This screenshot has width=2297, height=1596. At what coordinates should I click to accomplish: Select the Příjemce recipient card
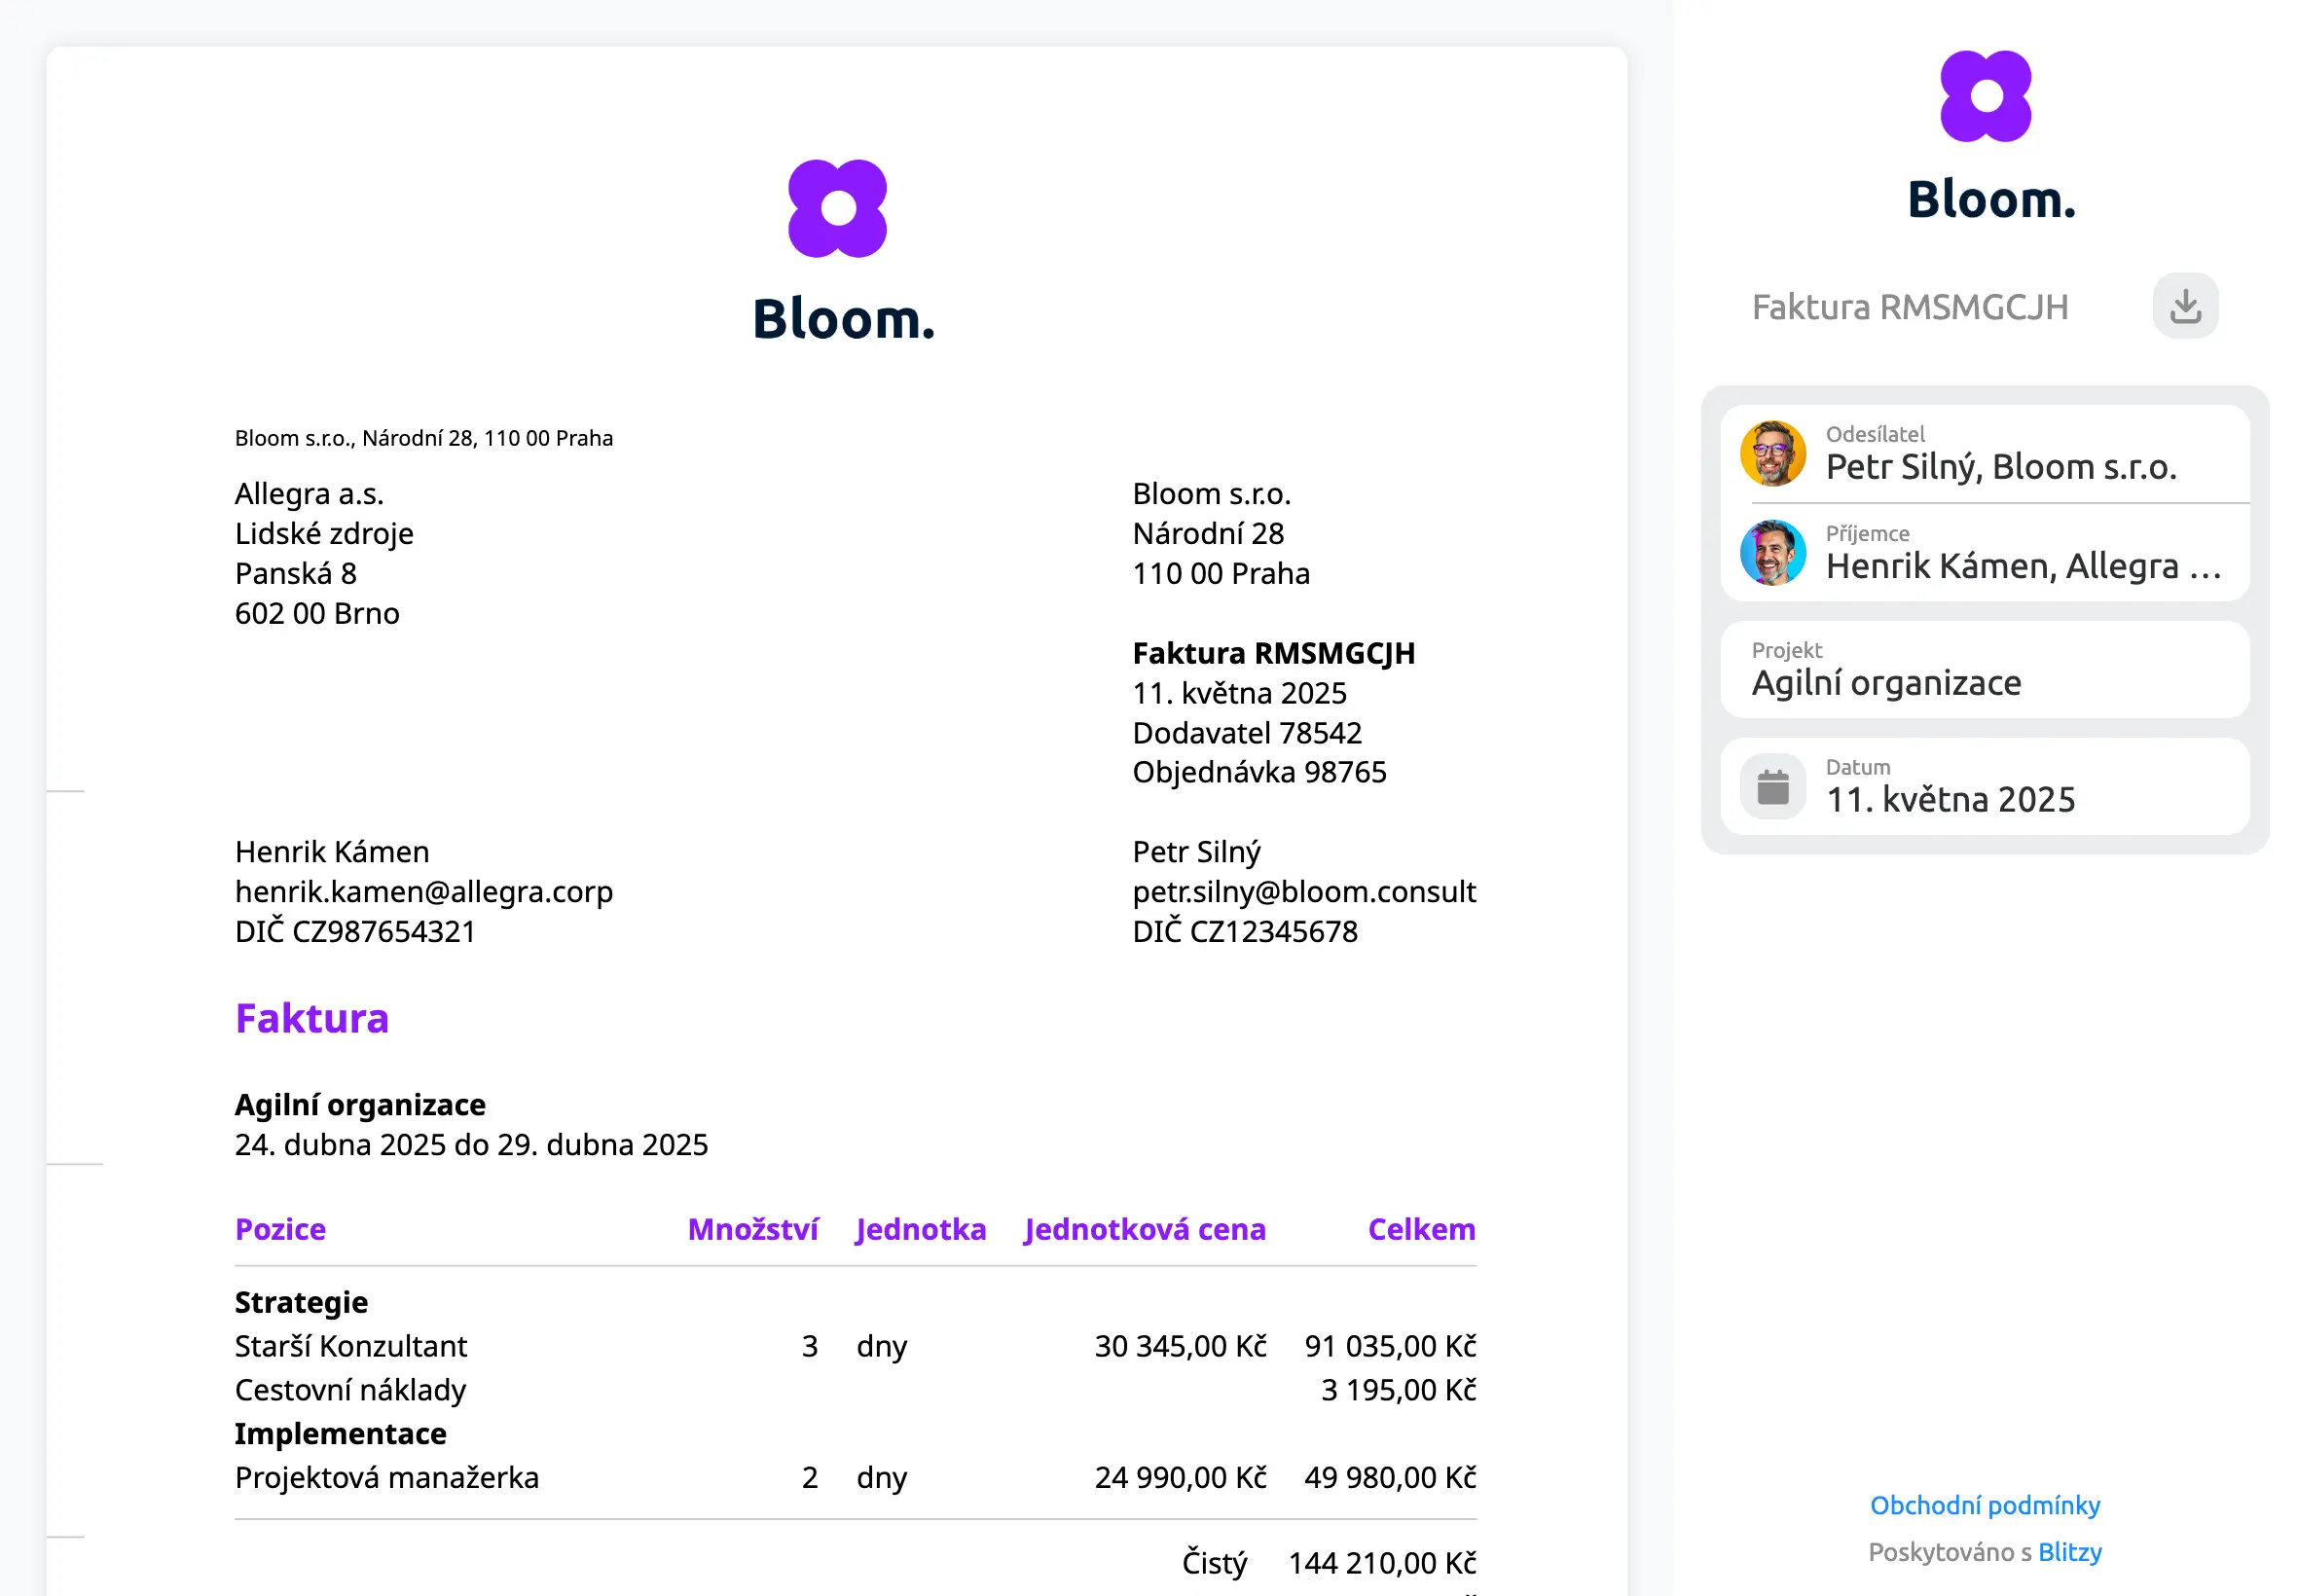click(x=1984, y=552)
